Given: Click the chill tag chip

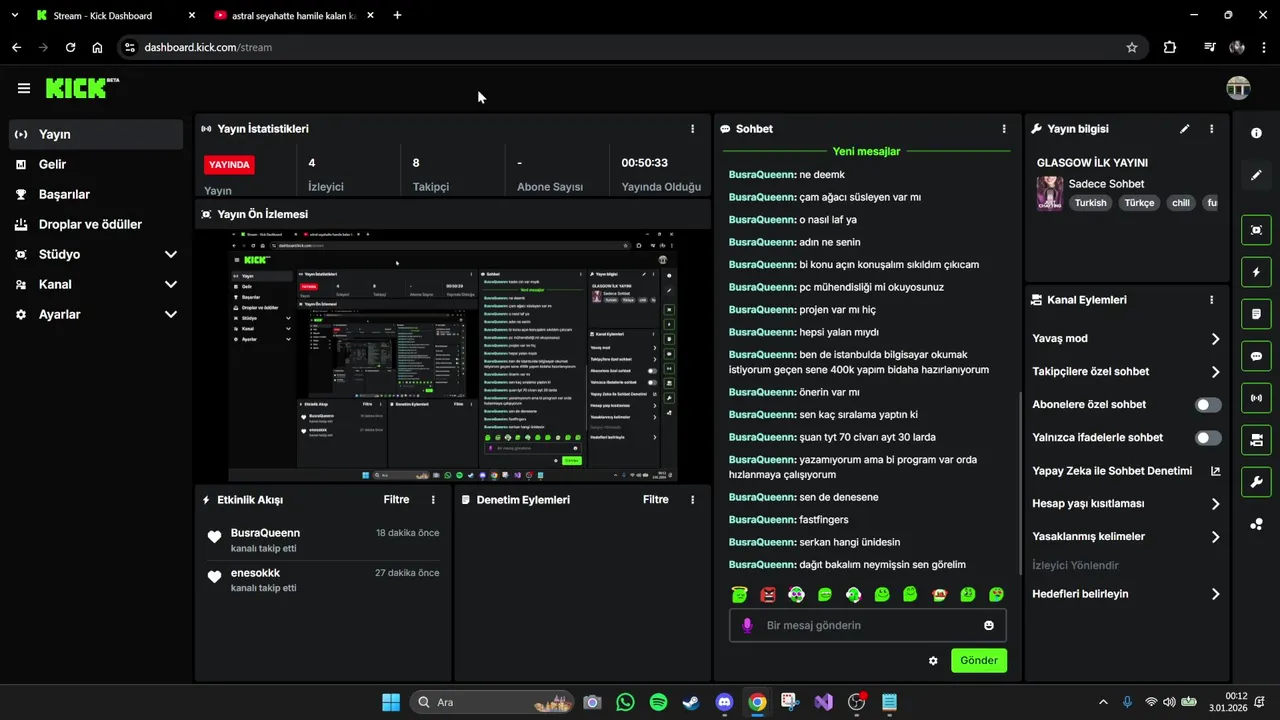Looking at the screenshot, I should coord(1181,203).
